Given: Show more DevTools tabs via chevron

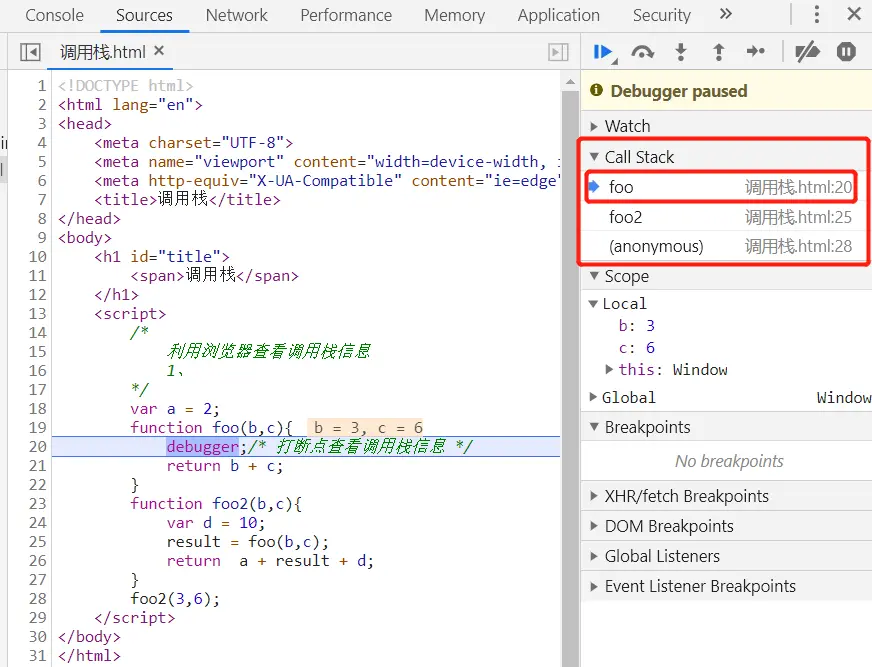Looking at the screenshot, I should coord(726,15).
